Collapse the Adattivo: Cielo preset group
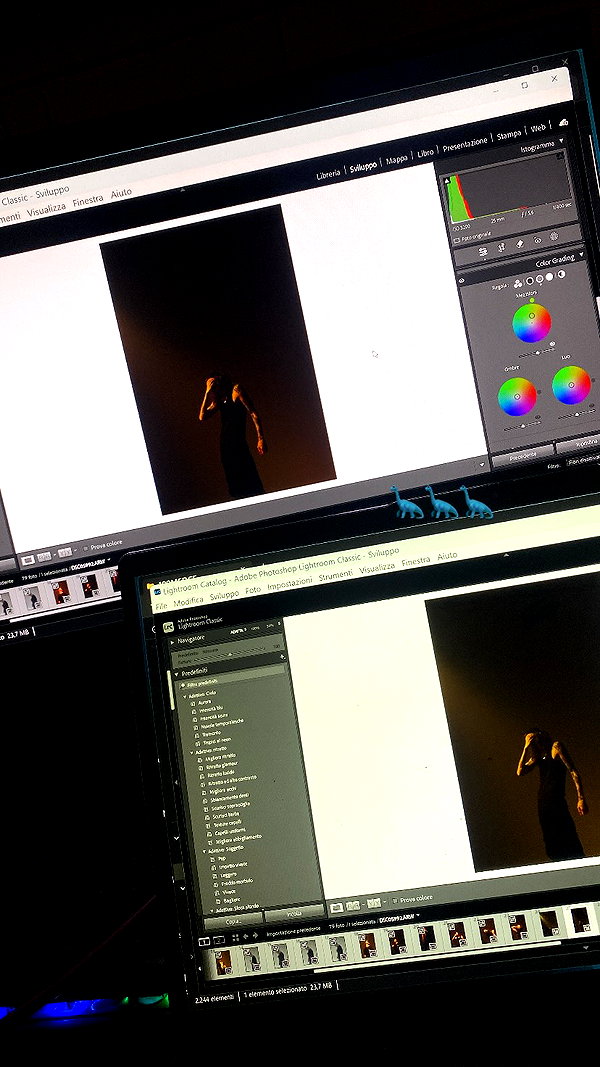600x1067 pixels. (x=184, y=697)
